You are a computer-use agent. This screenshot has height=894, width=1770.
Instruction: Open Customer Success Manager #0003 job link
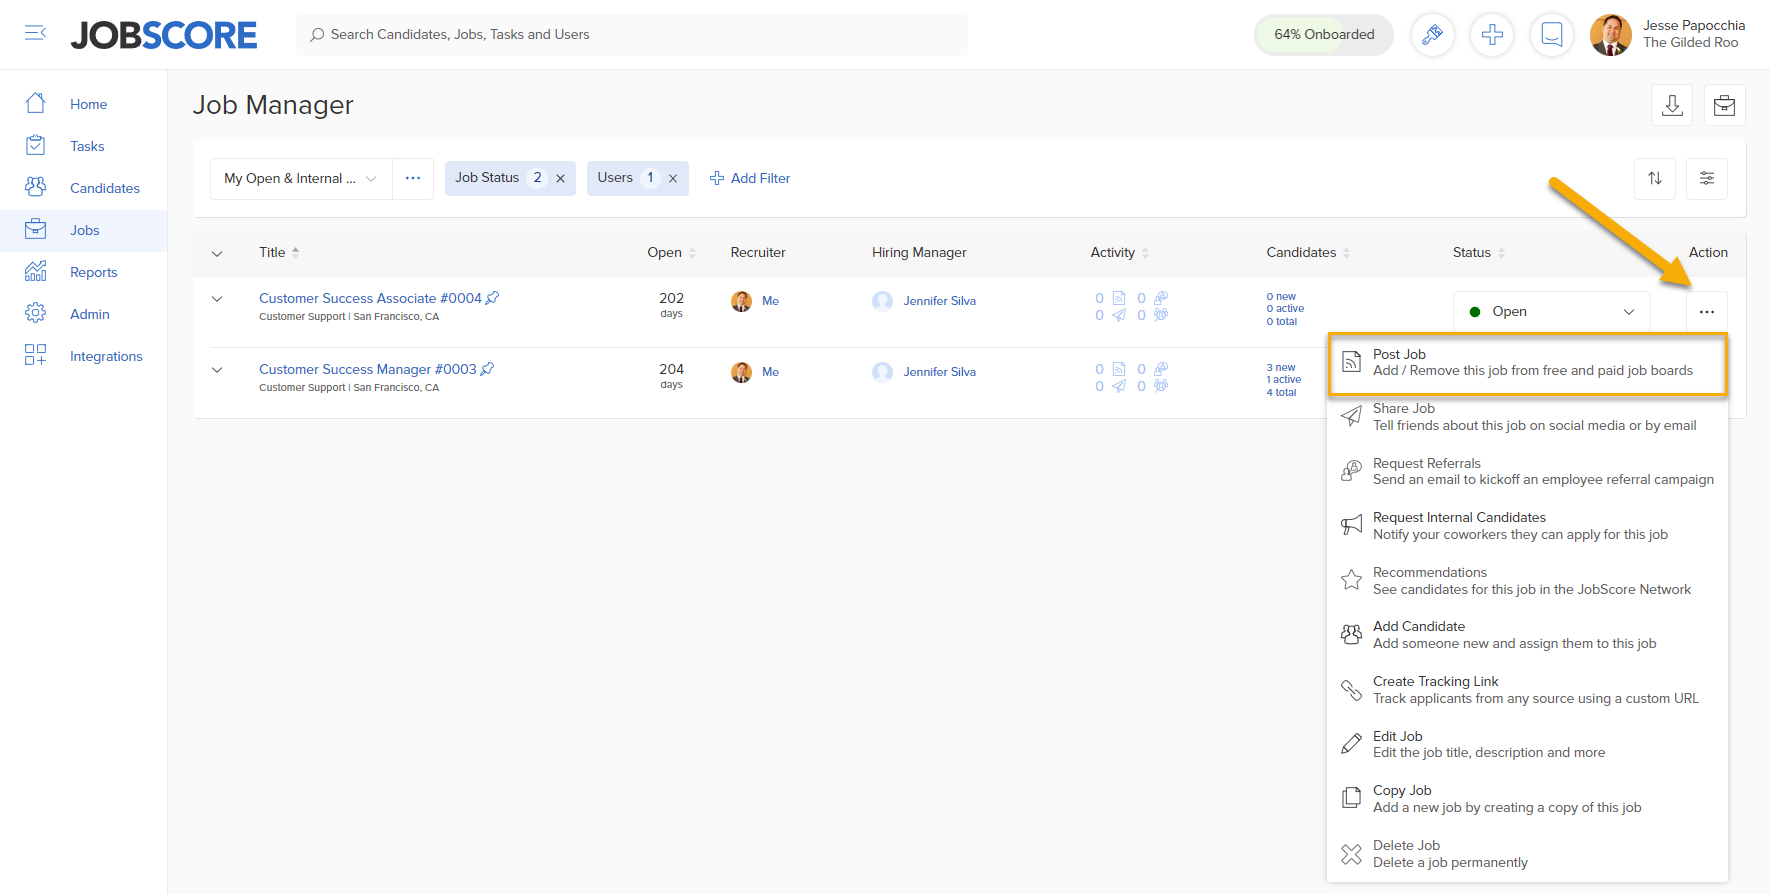click(x=368, y=369)
